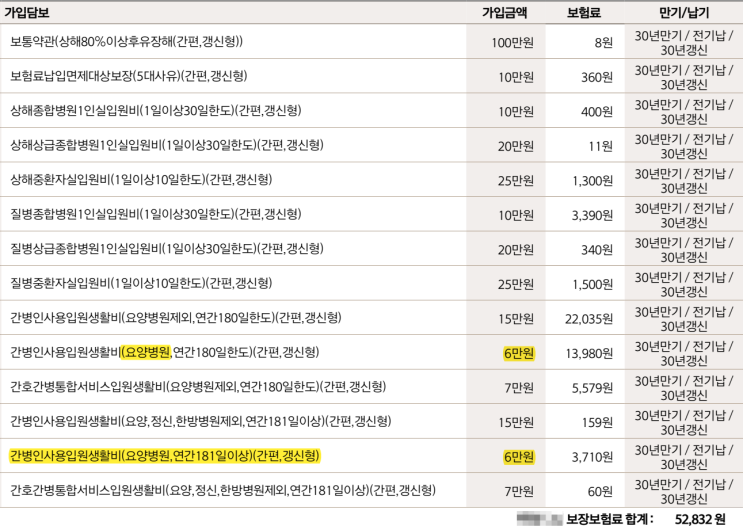Viewport: 743px width, 530px height.
Task: Select 간병인사용입원생활비(요양병원,연간180일한도) coverage name
Action: pyautogui.click(x=164, y=352)
